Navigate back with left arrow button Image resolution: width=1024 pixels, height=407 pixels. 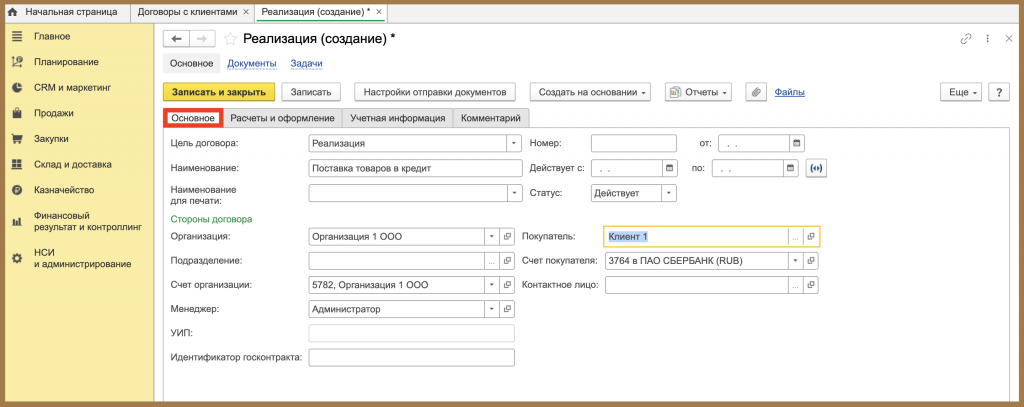pos(176,39)
